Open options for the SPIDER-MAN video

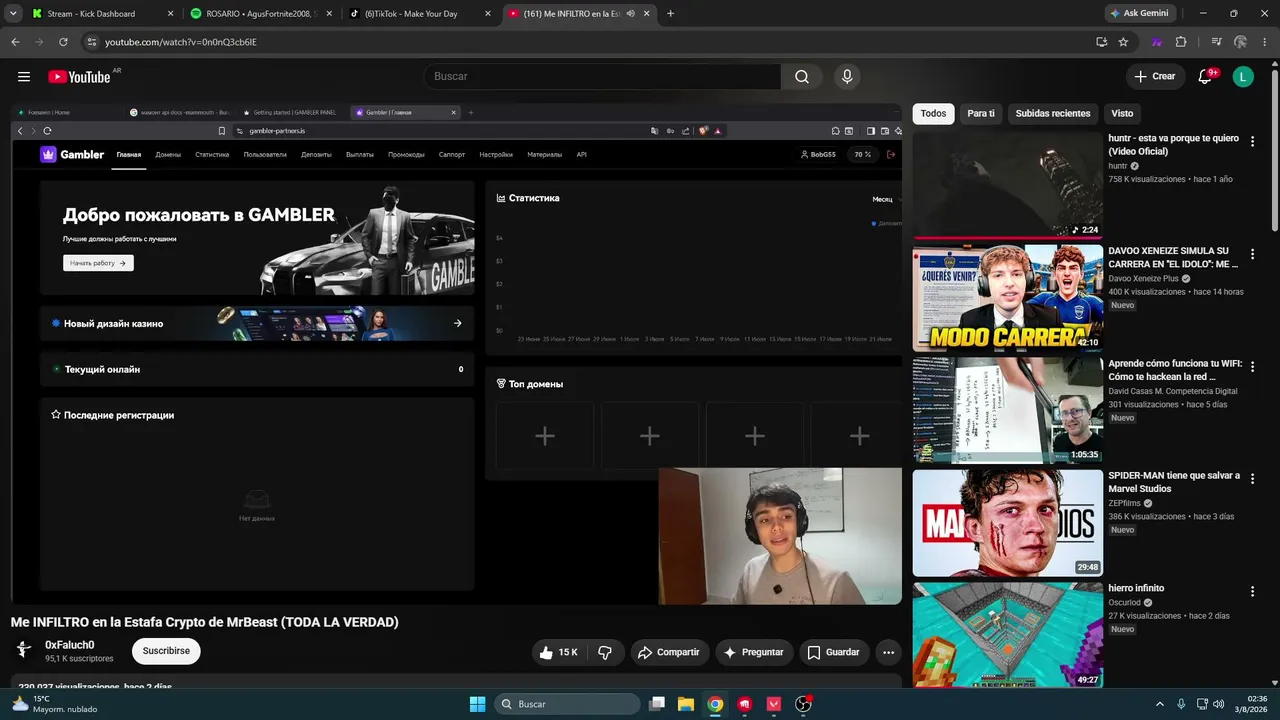point(1252,479)
